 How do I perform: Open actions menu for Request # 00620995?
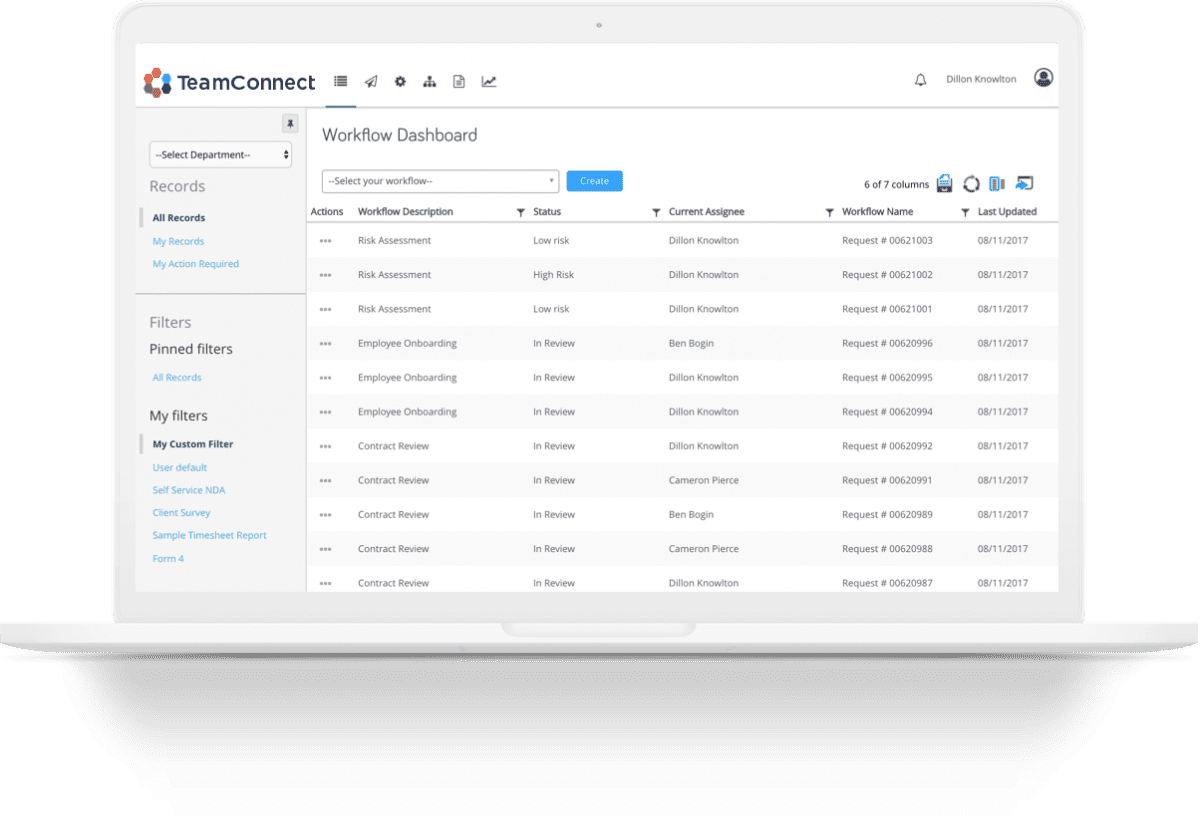tap(325, 378)
